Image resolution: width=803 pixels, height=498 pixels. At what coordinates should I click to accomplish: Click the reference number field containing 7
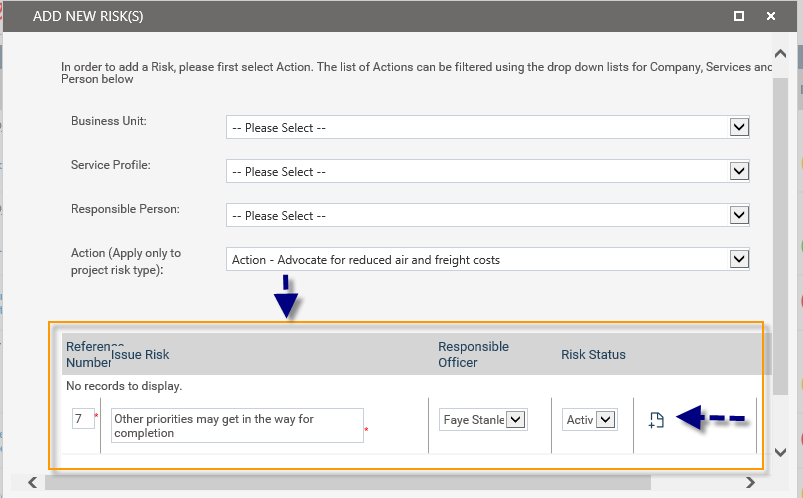[80, 419]
